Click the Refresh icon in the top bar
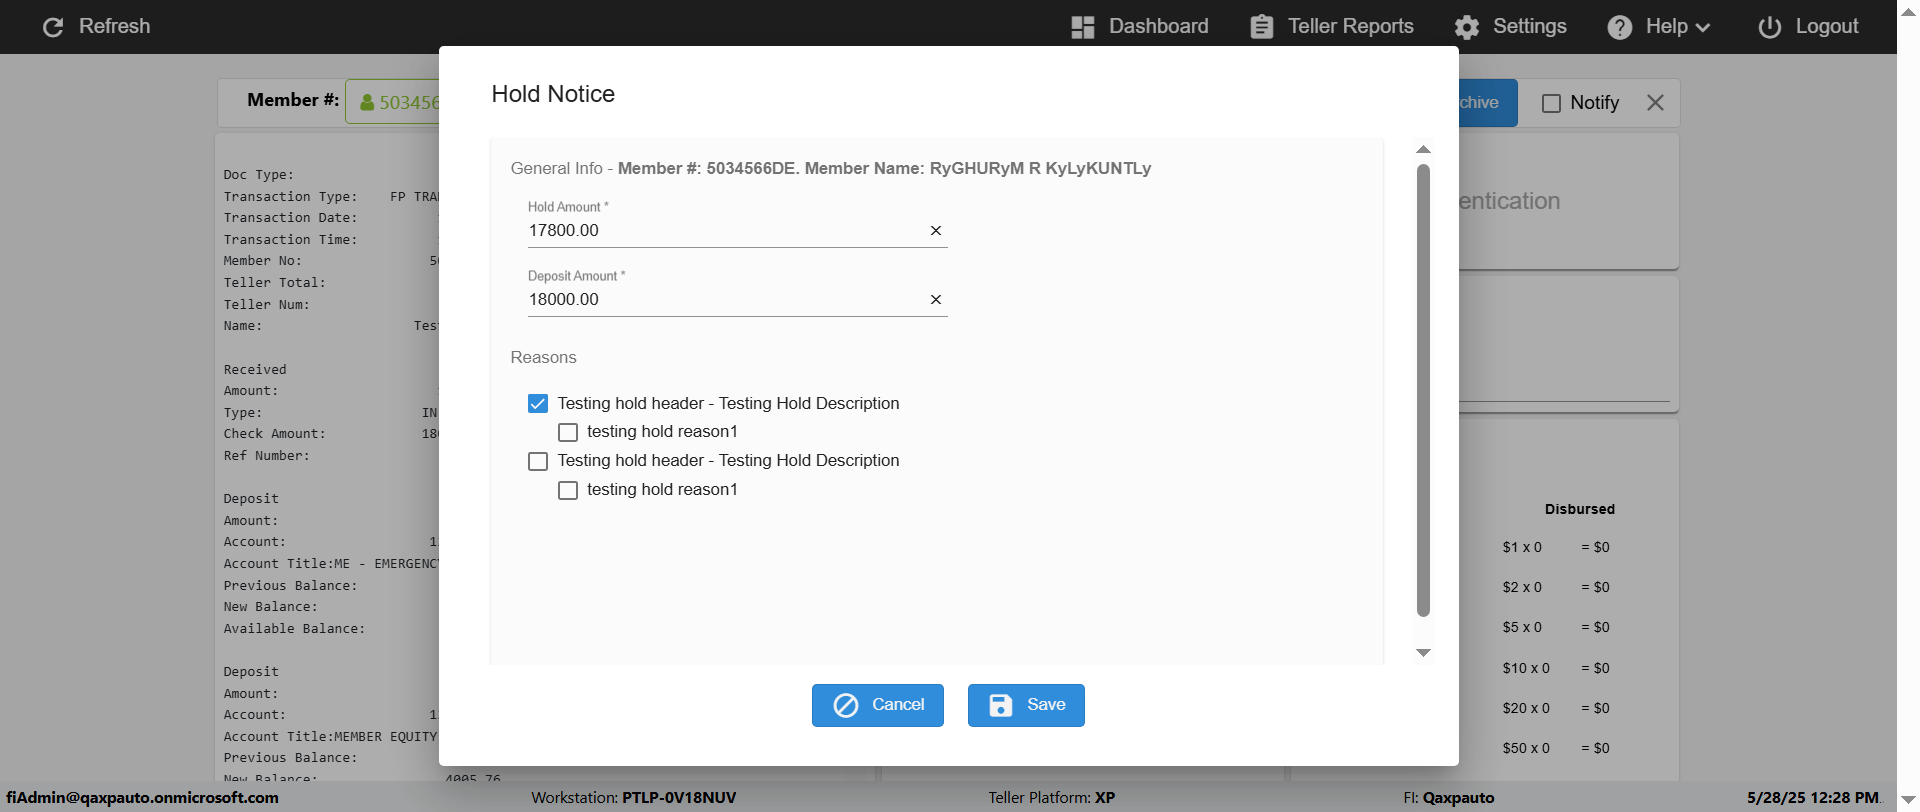This screenshot has height=812, width=1920. tap(53, 27)
